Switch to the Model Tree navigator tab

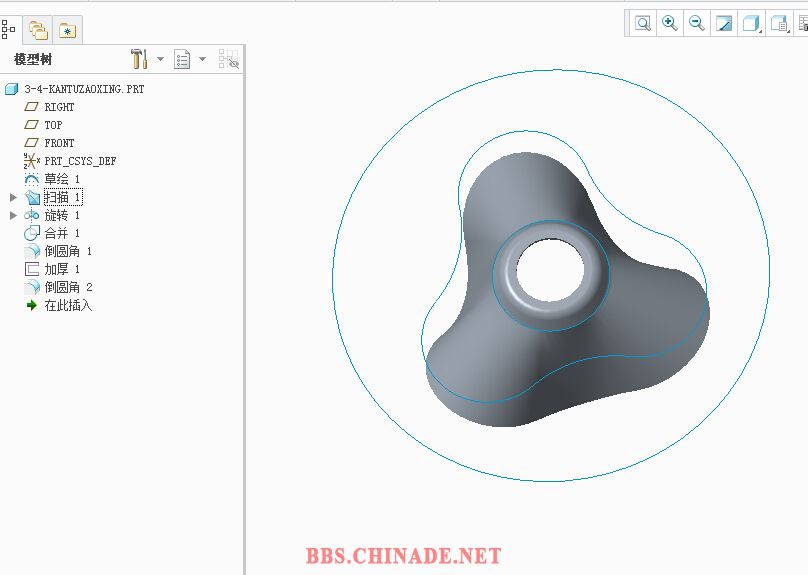click(x=8, y=29)
